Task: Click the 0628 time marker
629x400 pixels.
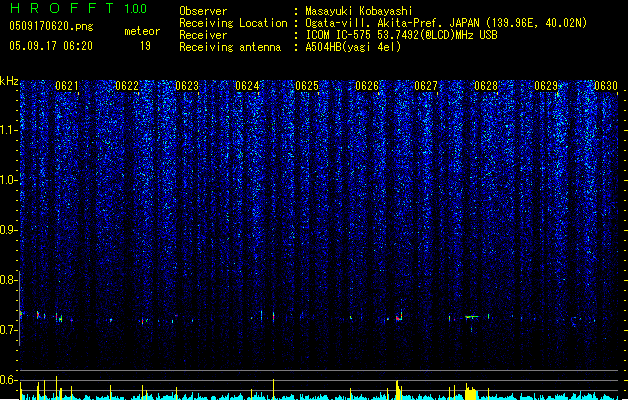Action: [486, 86]
